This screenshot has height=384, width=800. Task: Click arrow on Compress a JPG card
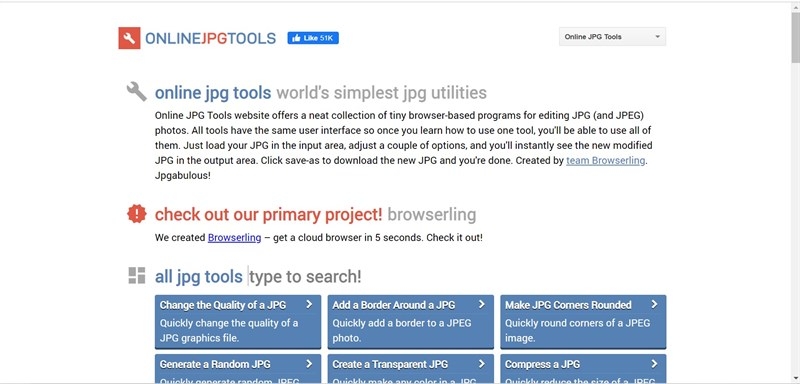click(655, 364)
